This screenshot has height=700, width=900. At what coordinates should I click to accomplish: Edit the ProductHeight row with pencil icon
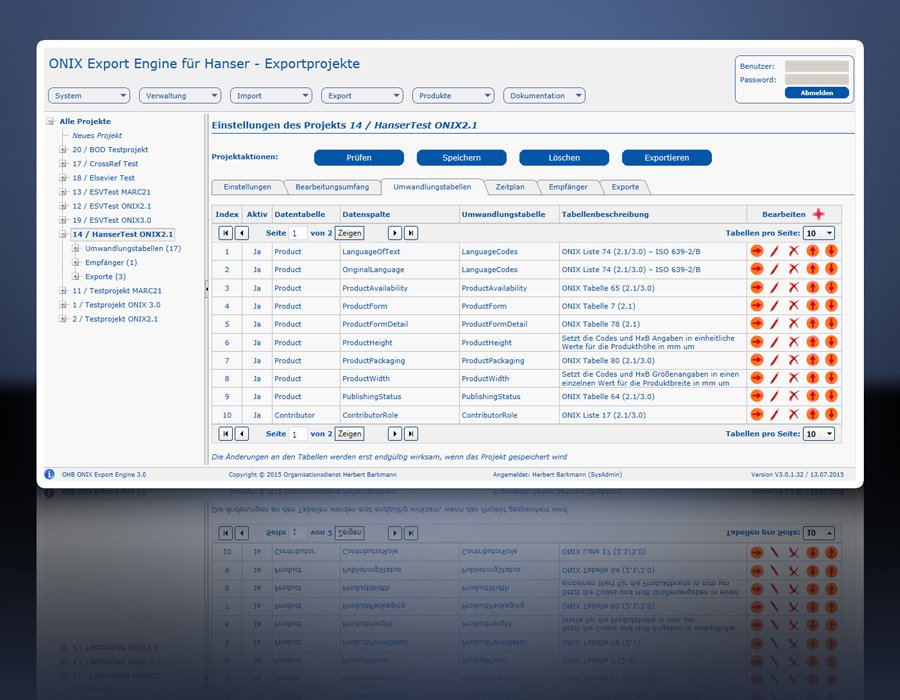[x=775, y=342]
